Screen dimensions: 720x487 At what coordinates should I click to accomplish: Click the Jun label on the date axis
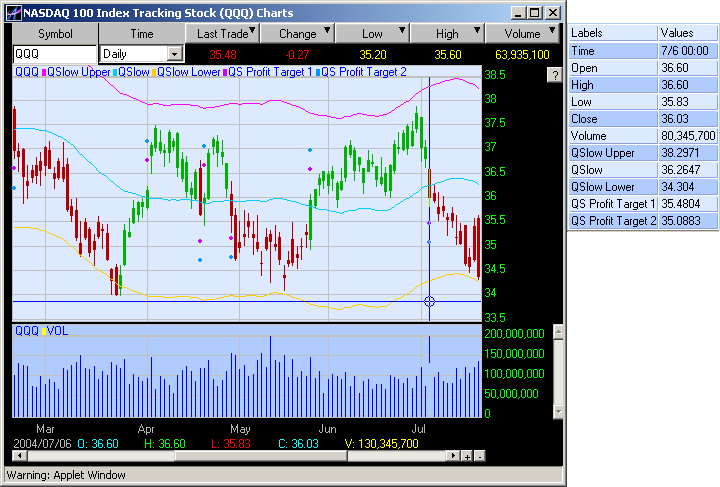[x=328, y=429]
